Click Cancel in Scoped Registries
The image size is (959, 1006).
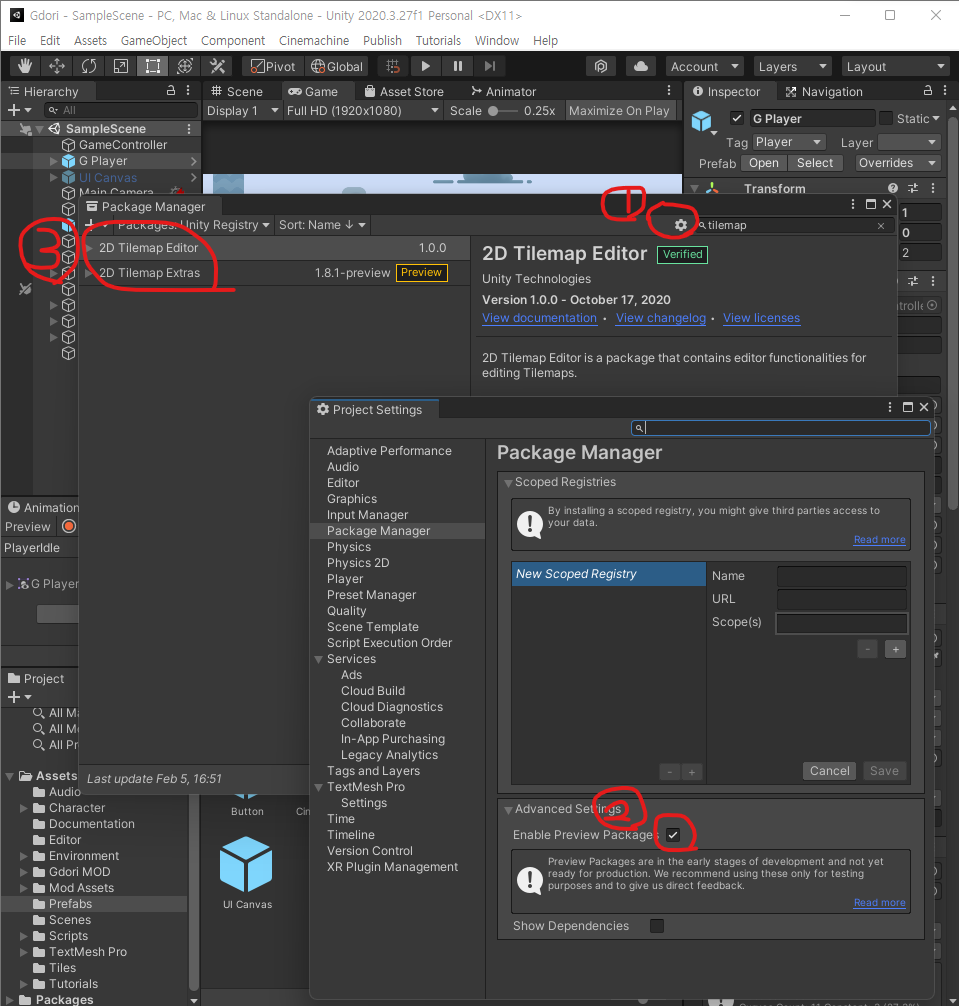[829, 771]
